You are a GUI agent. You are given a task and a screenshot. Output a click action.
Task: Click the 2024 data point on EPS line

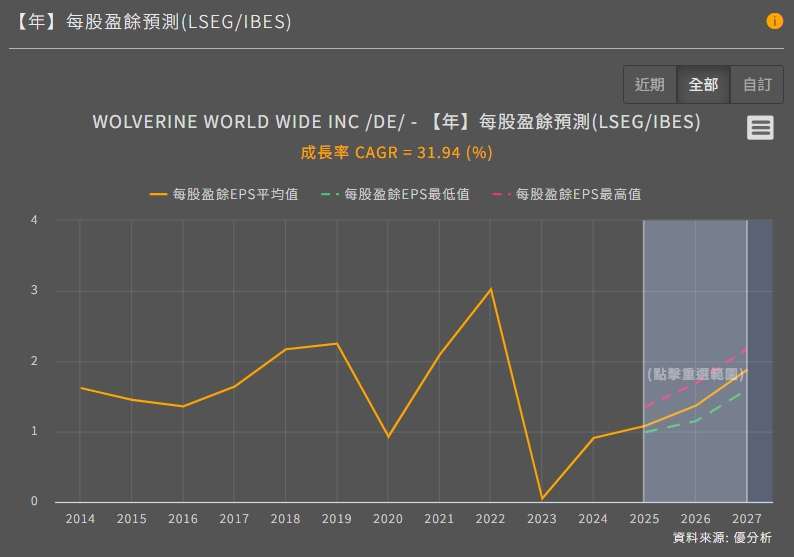pos(593,438)
